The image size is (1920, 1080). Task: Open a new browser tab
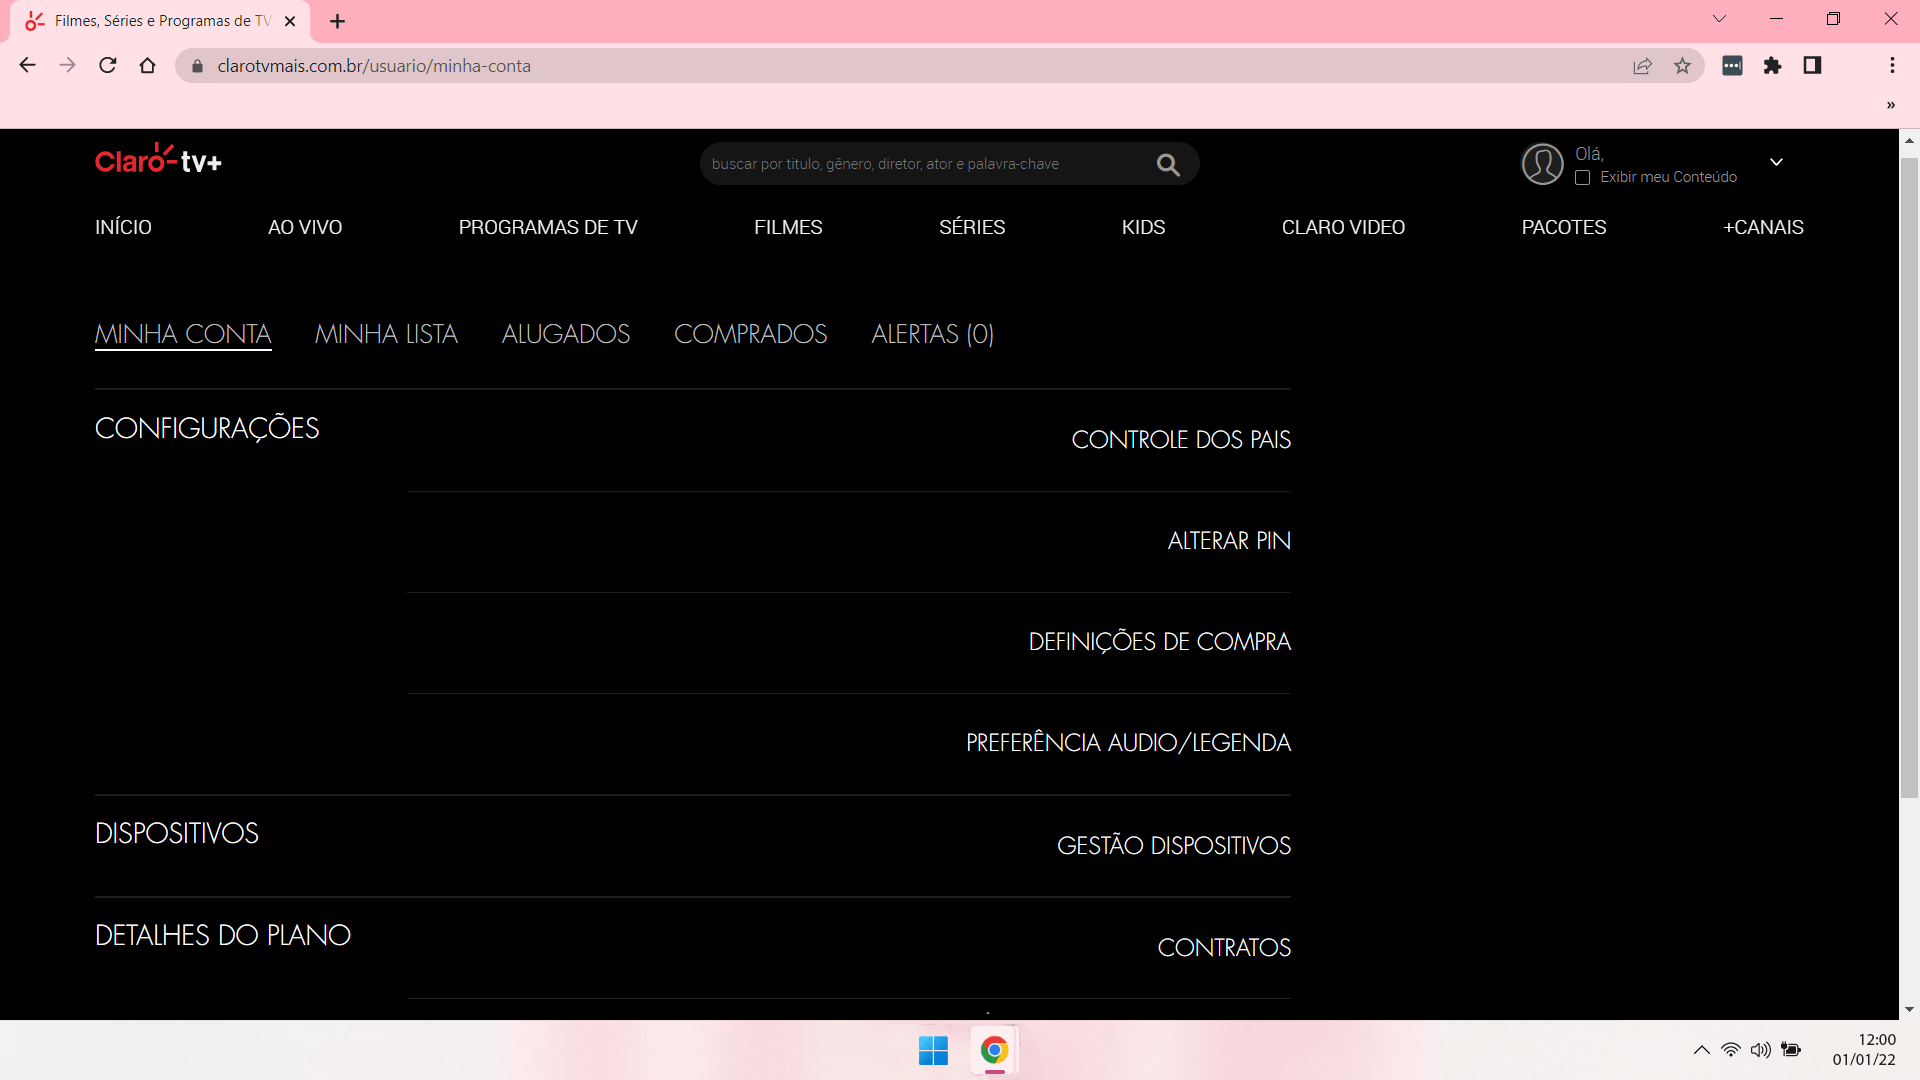click(x=337, y=21)
